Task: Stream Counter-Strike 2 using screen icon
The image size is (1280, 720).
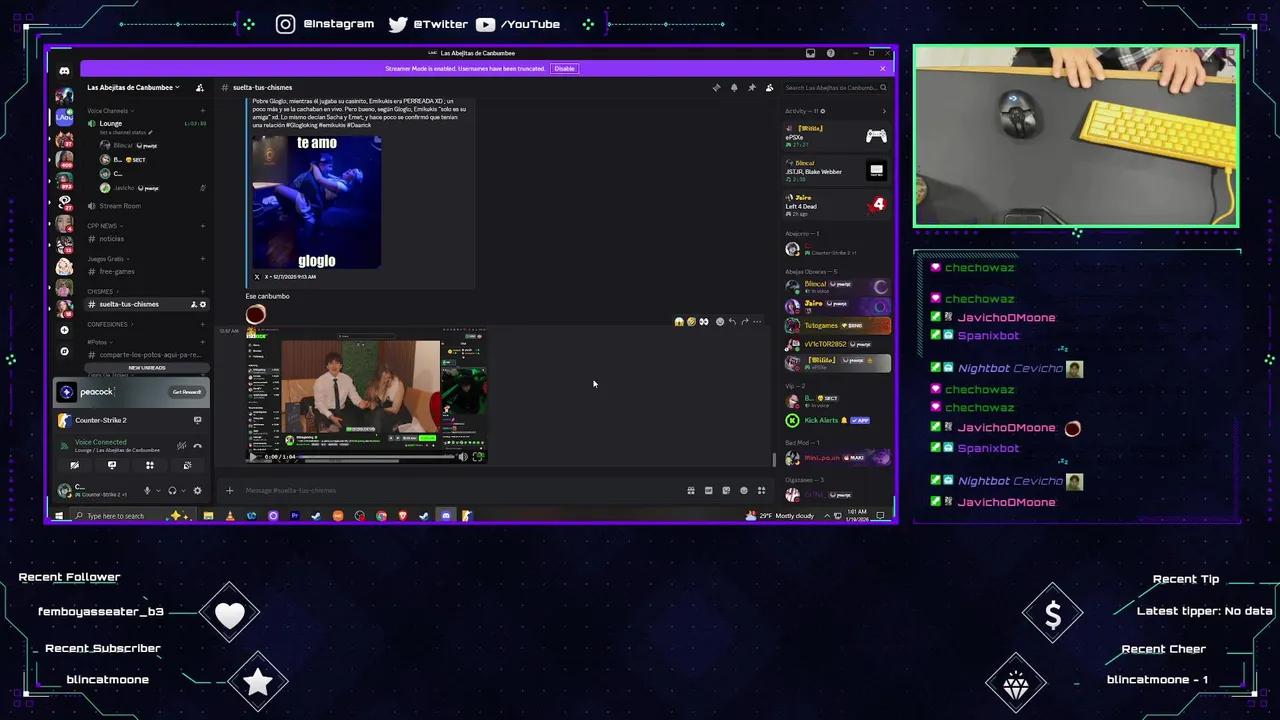Action: click(x=197, y=420)
